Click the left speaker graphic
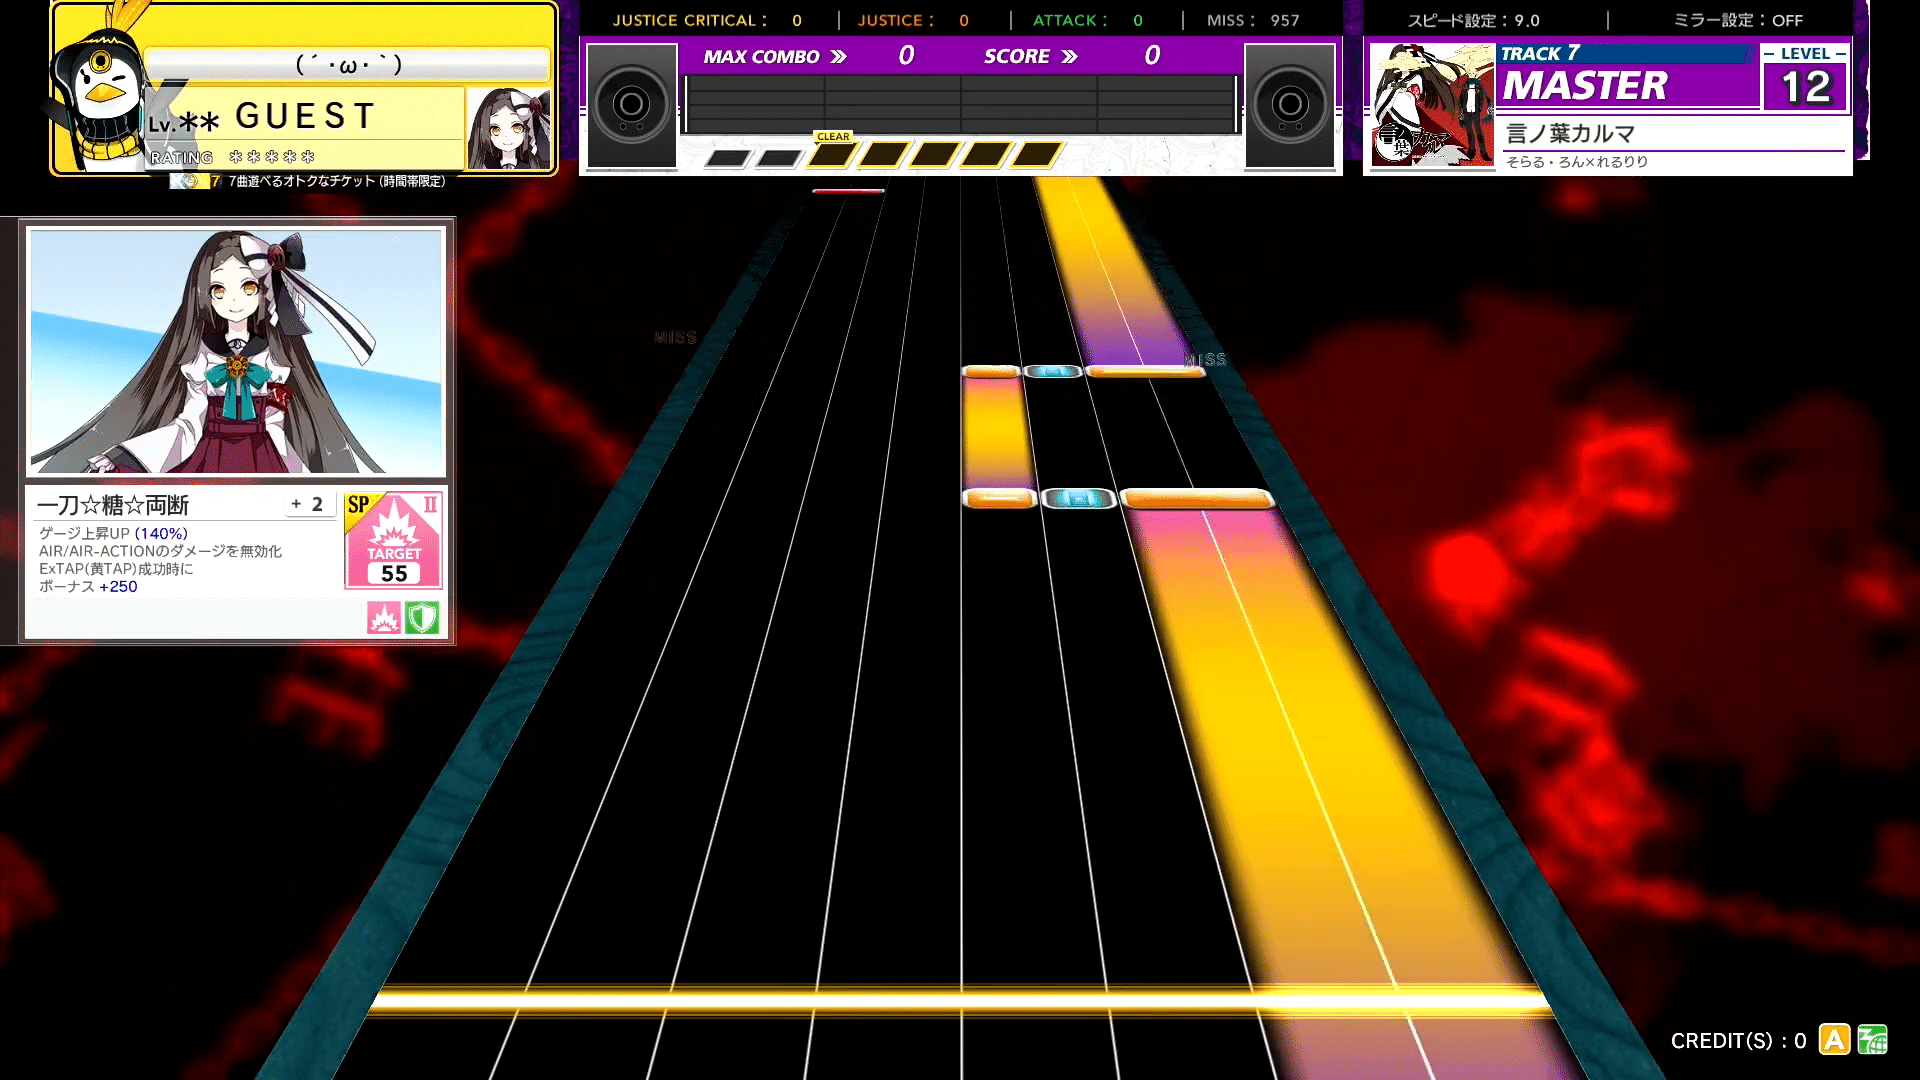The height and width of the screenshot is (1080, 1920). 631,105
